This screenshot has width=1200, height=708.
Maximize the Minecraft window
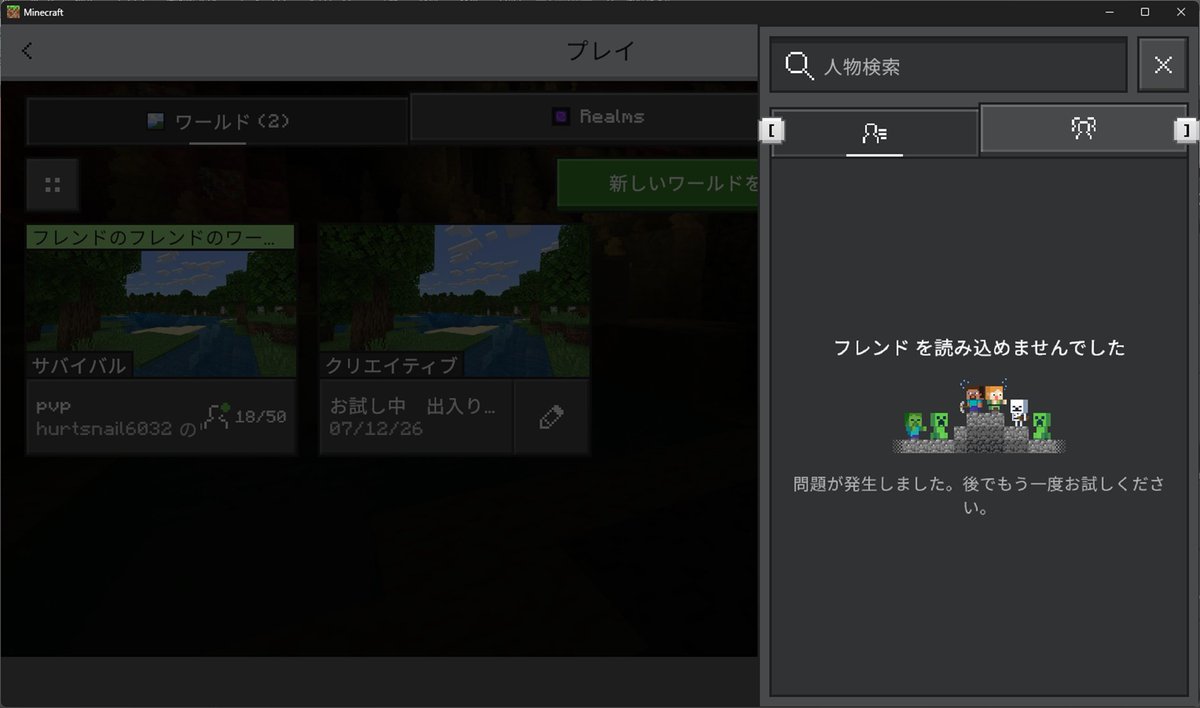1145,11
